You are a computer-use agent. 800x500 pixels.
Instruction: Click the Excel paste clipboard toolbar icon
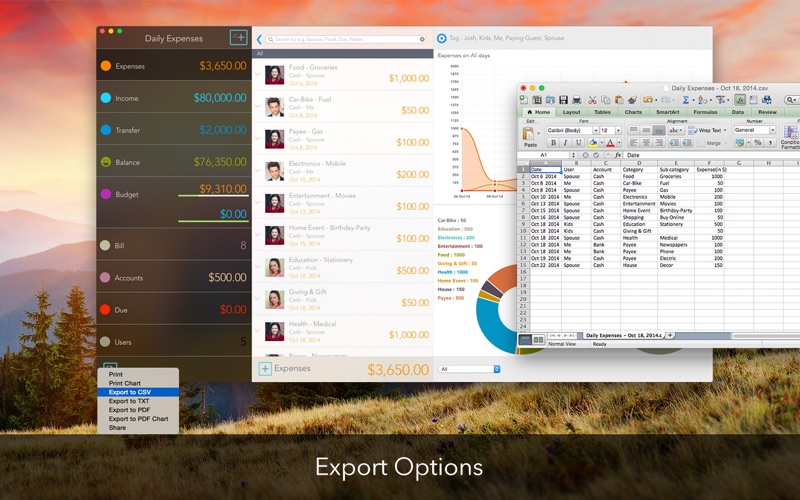(619, 100)
